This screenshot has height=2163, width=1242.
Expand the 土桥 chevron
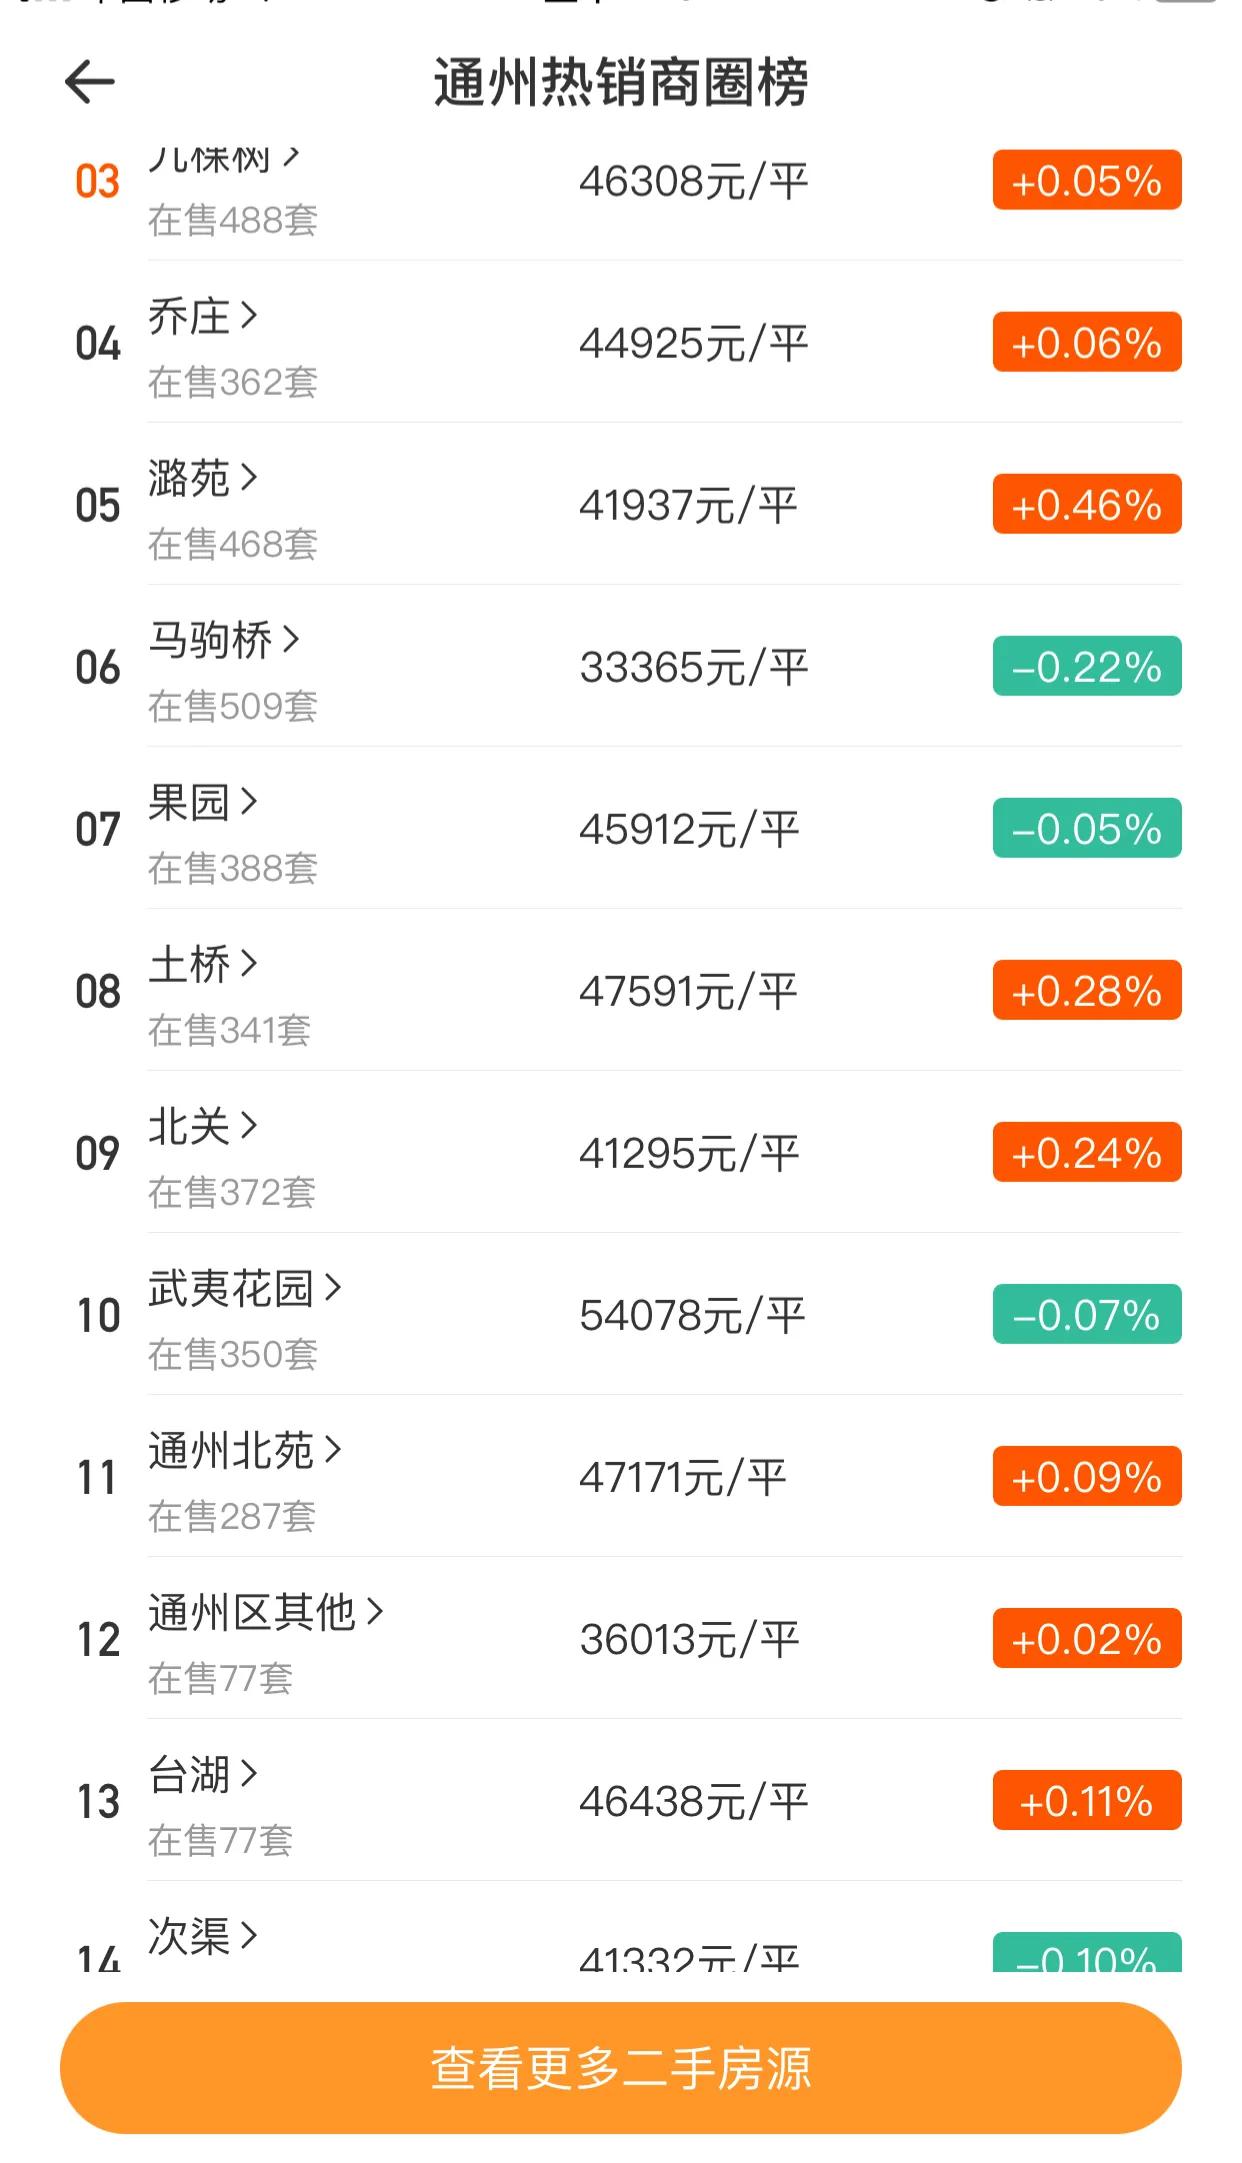click(249, 963)
